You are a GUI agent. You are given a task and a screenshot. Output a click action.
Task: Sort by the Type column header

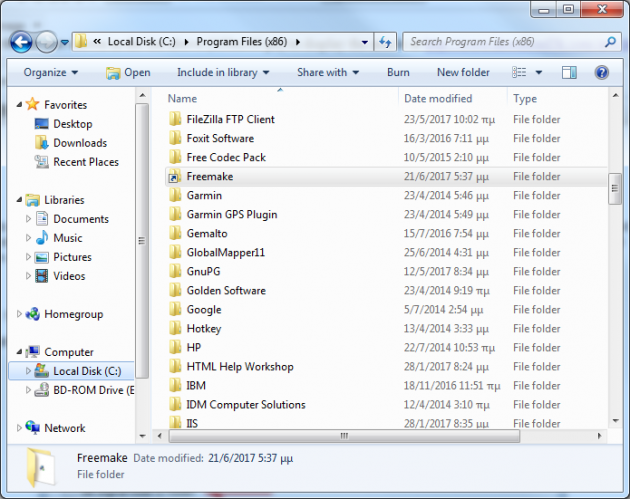[525, 98]
